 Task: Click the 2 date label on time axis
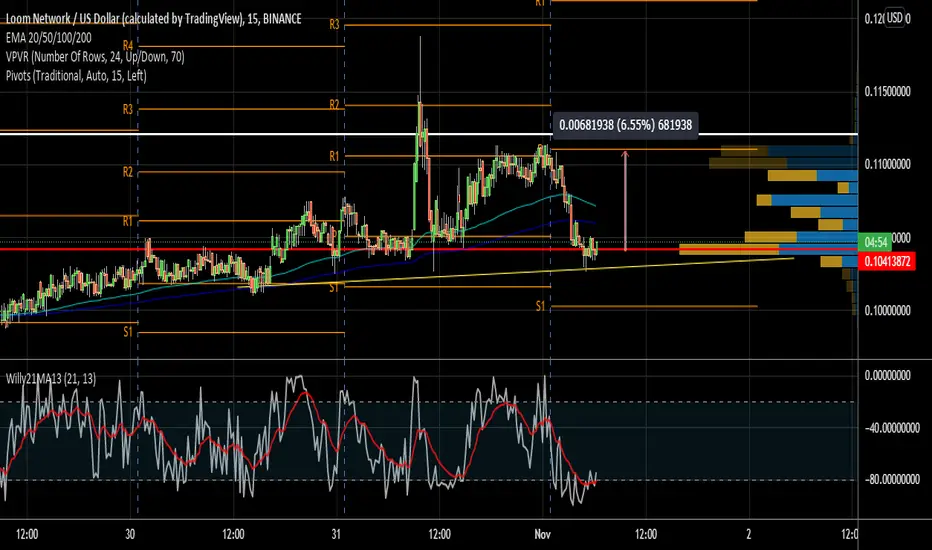748,534
